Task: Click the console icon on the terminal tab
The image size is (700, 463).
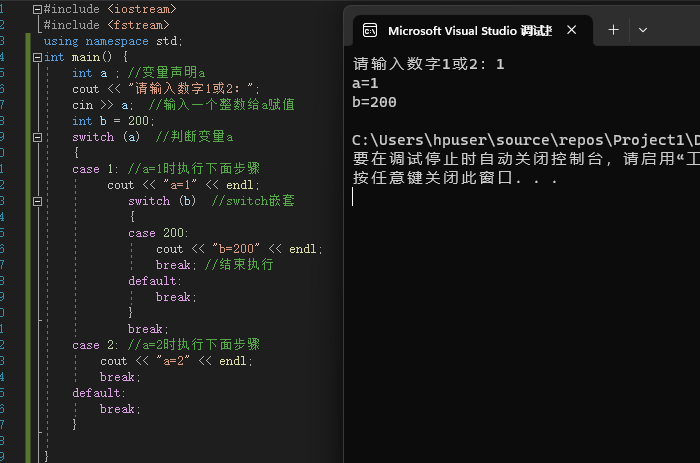Action: 369,31
